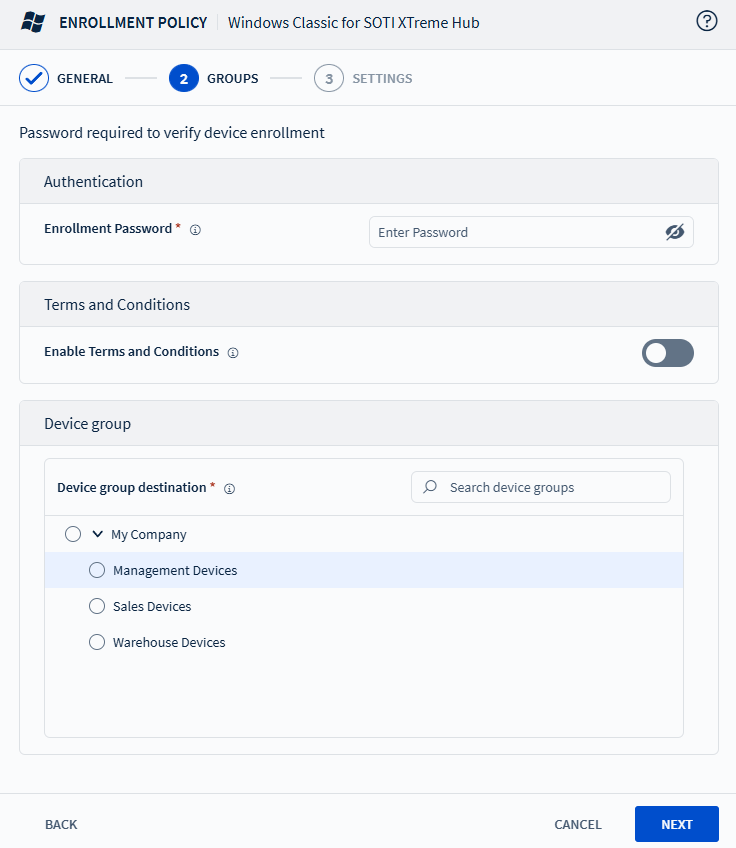Enable the Terms and Conditions toggle

pos(667,353)
